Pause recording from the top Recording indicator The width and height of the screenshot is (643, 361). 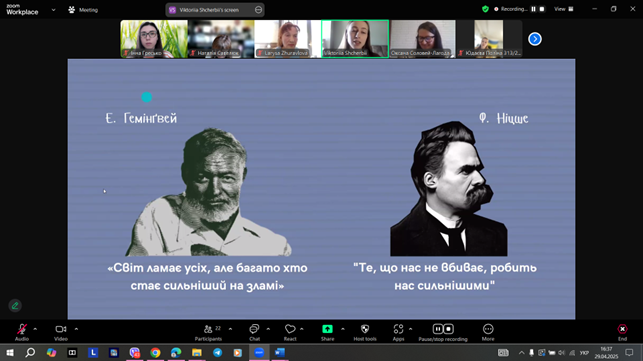pos(534,9)
